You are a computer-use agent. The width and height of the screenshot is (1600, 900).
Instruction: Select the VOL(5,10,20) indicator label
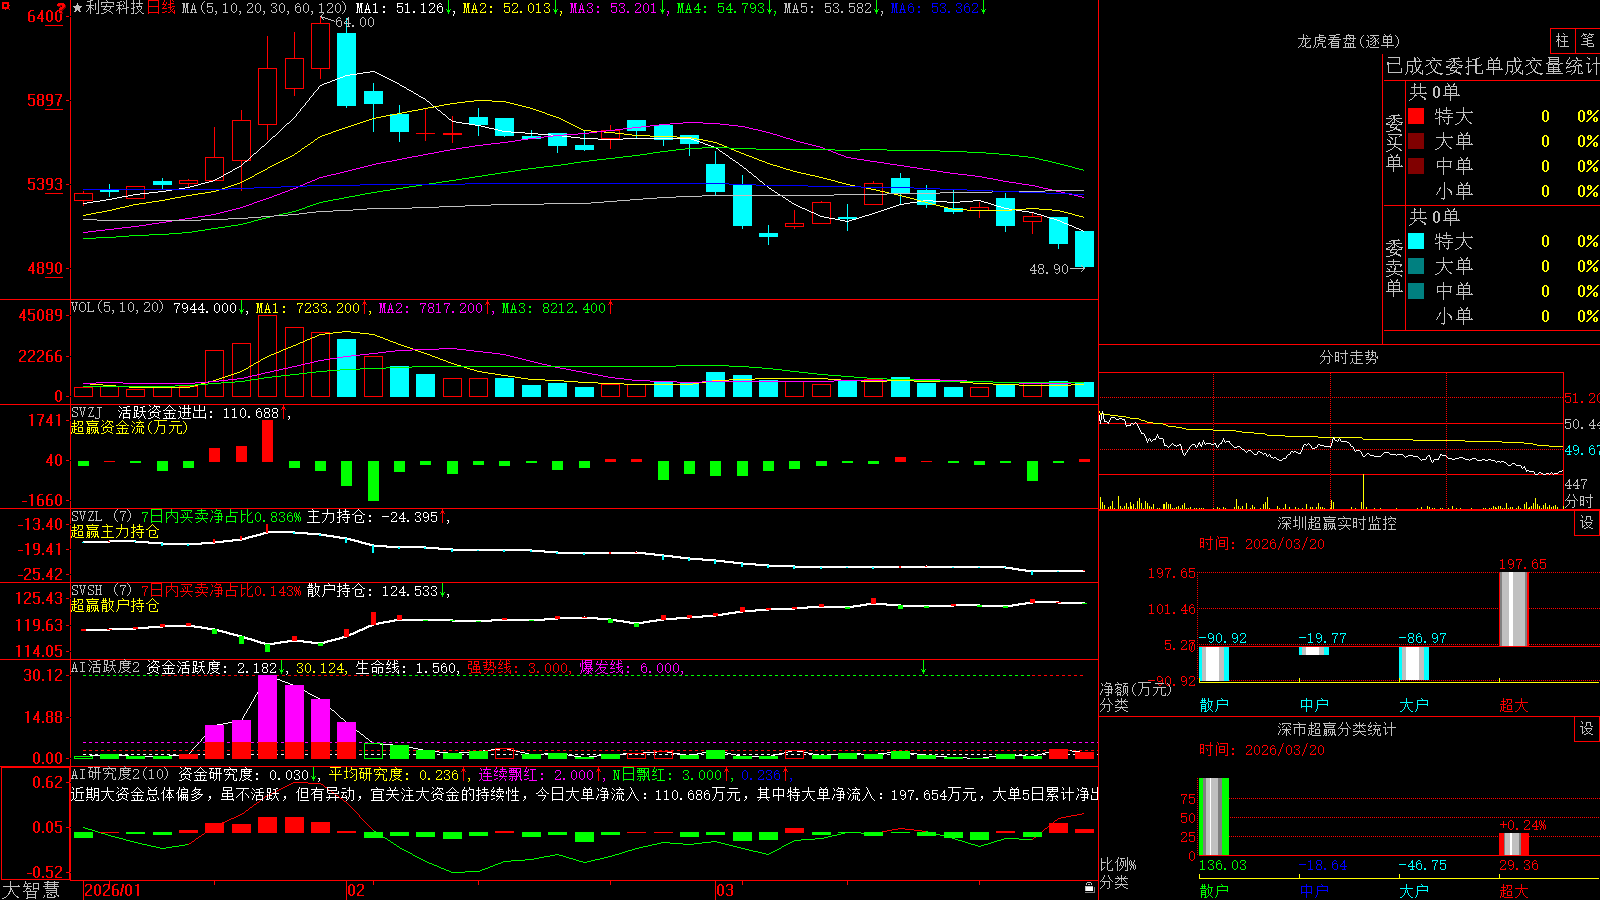tap(117, 308)
